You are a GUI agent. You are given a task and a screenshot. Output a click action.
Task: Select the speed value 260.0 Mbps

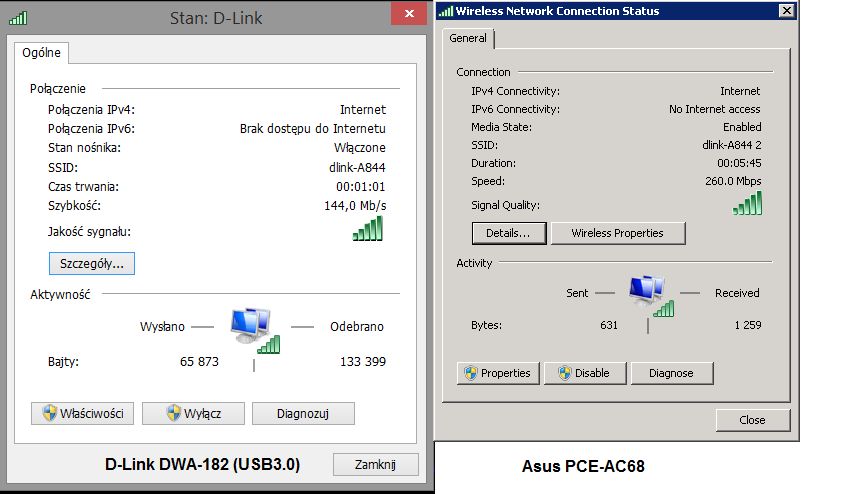pyautogui.click(x=733, y=181)
